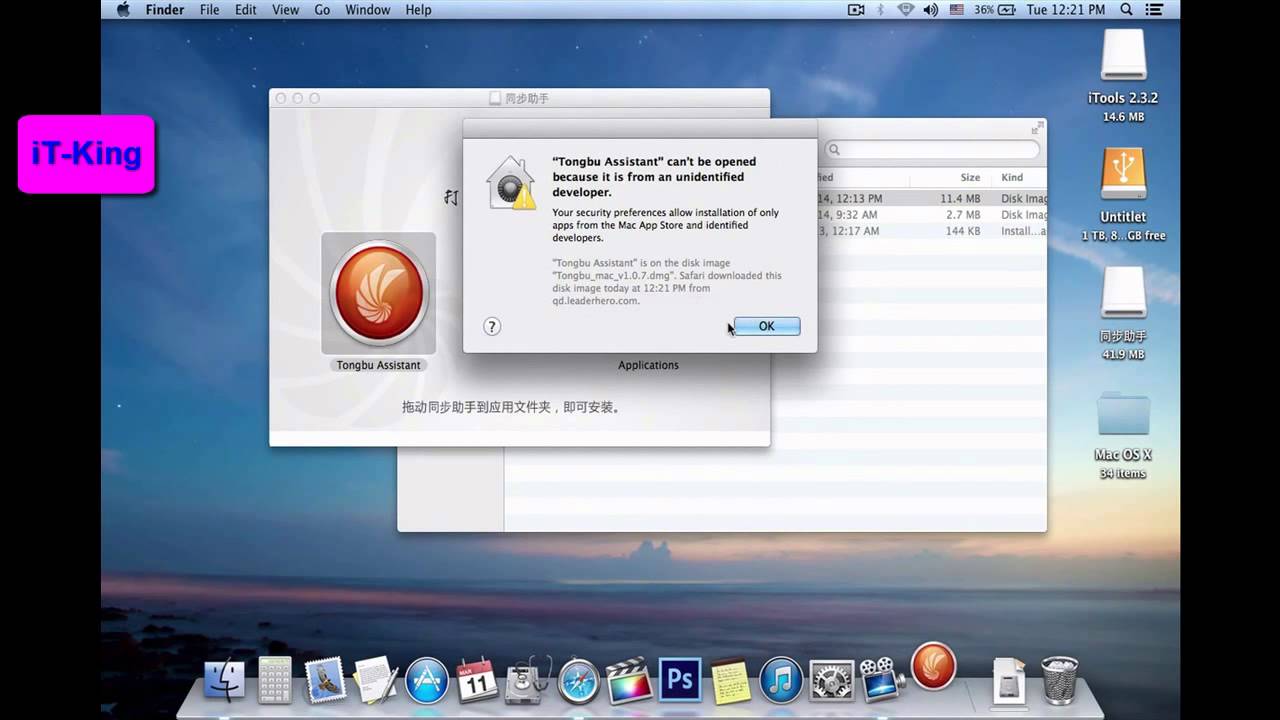Select the 同步助手 41.9 MB disk on desktop

1123,293
